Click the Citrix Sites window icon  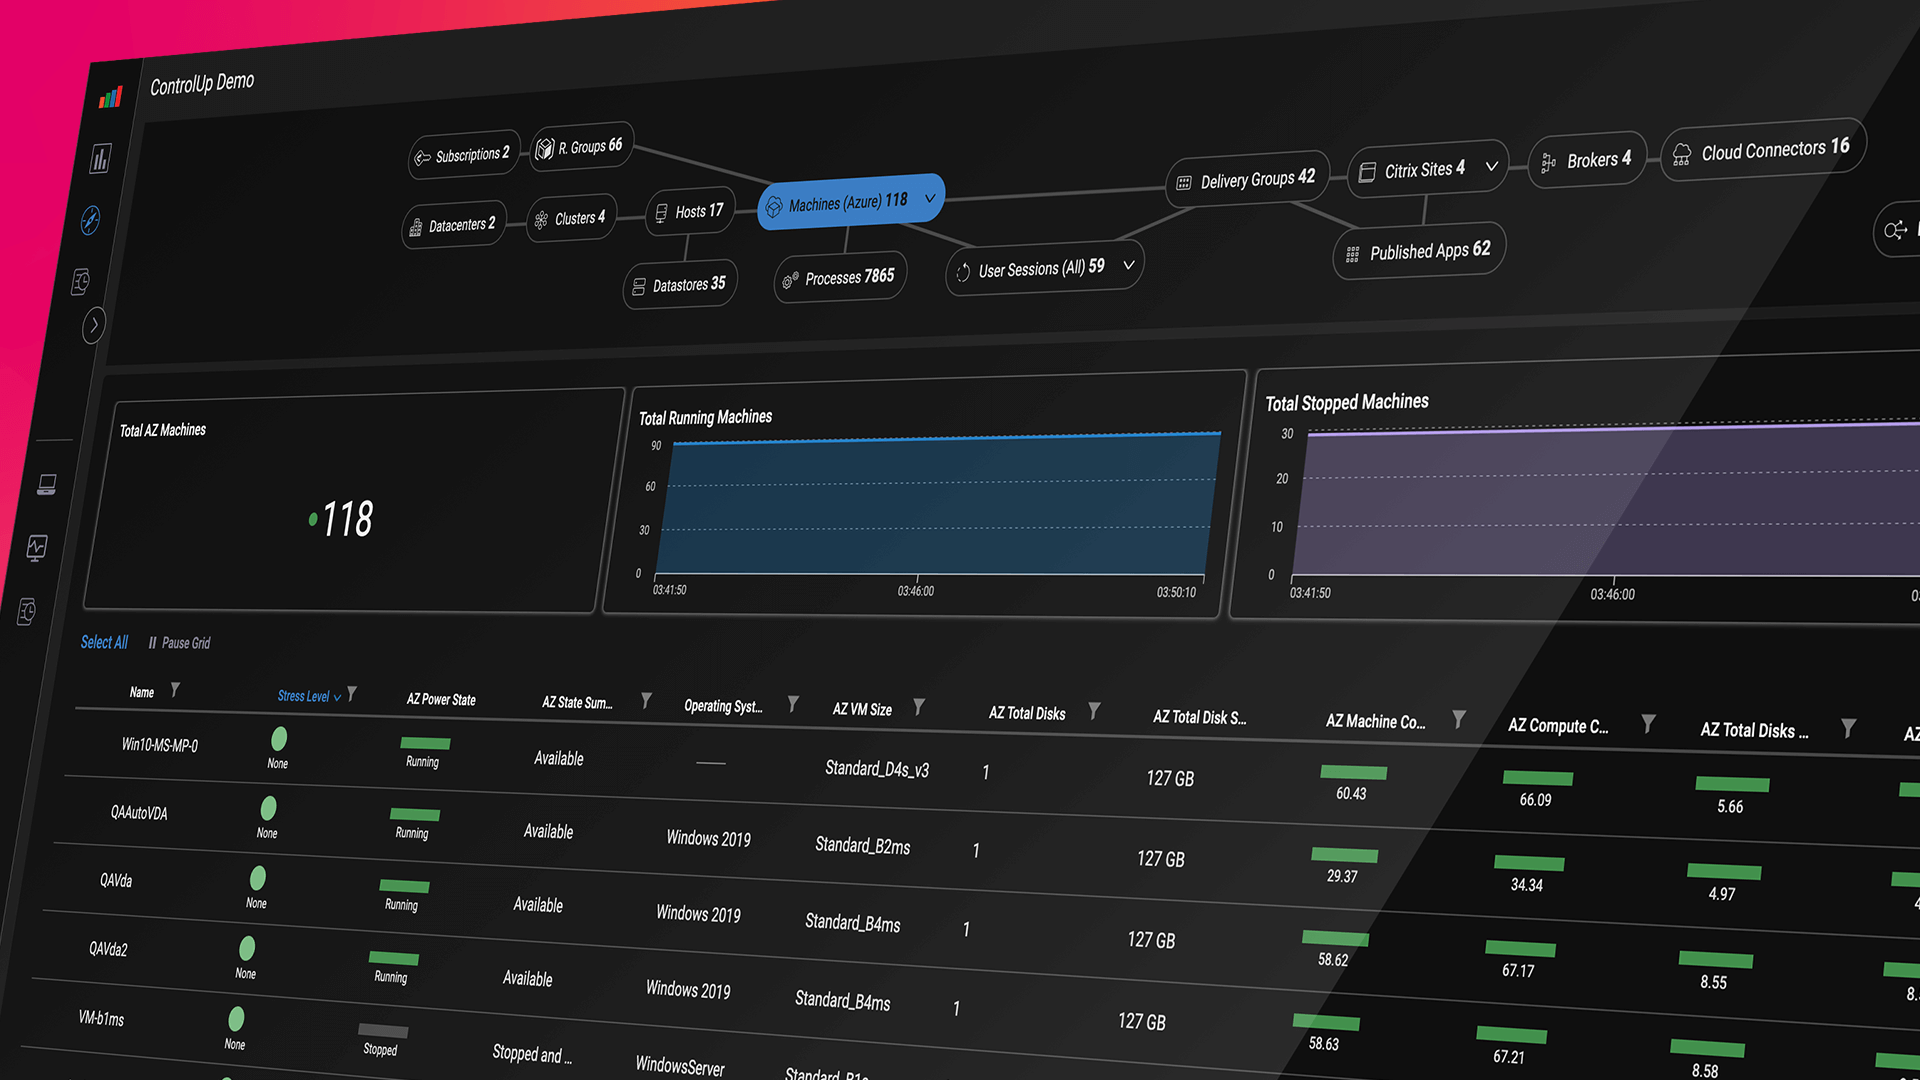1367,173
